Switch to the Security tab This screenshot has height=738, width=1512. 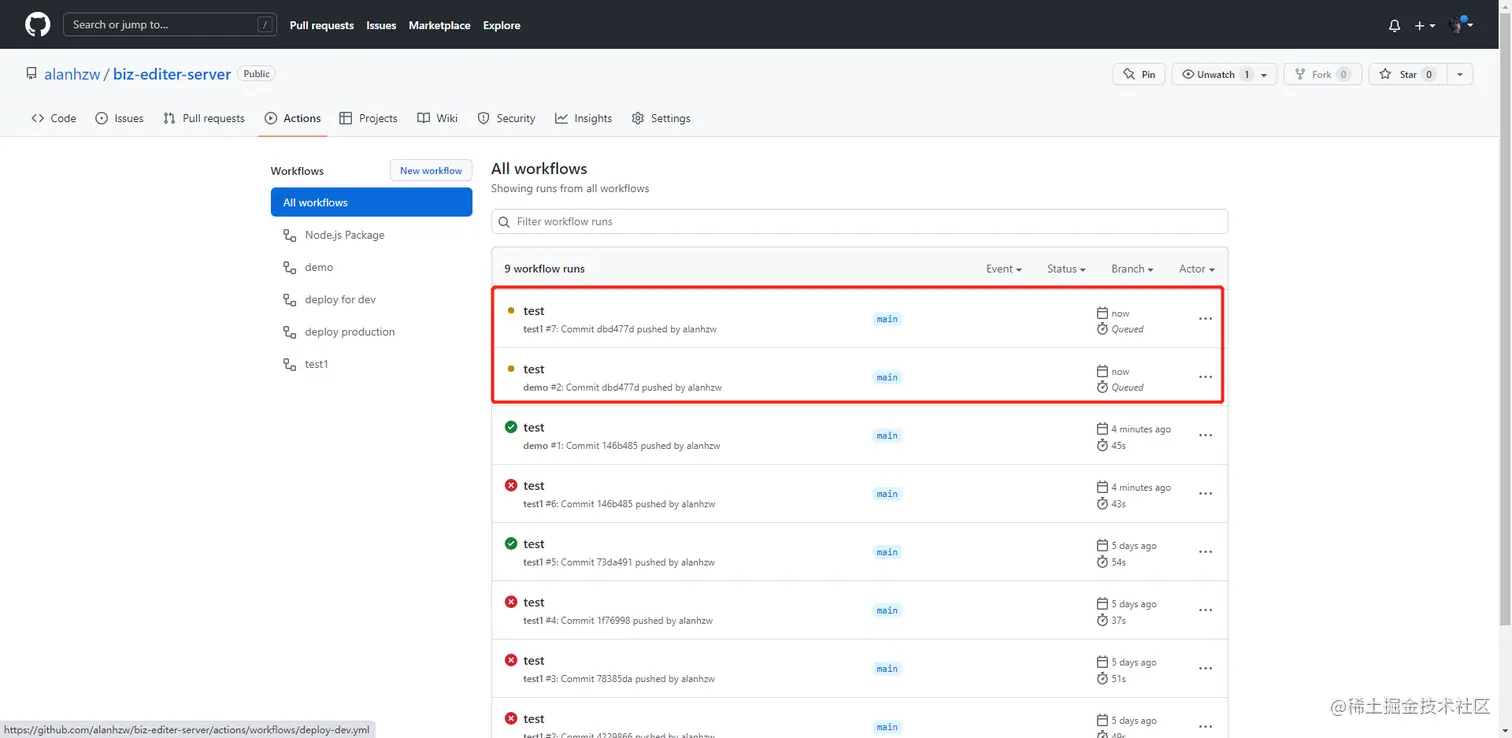tap(506, 118)
